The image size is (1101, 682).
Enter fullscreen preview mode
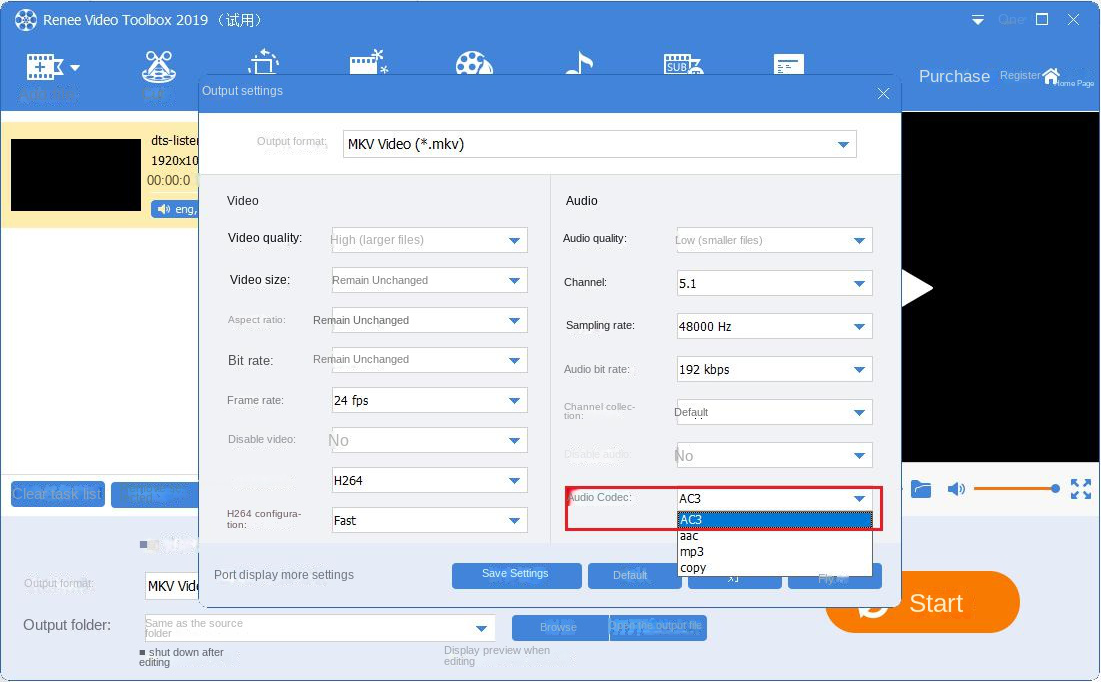pyautogui.click(x=1081, y=488)
